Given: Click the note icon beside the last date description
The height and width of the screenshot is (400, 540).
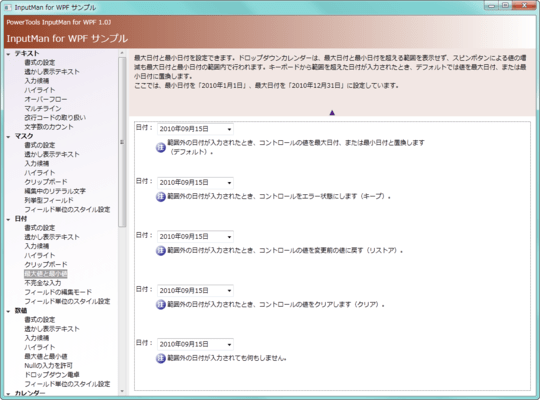Looking at the screenshot, I should coord(161,358).
